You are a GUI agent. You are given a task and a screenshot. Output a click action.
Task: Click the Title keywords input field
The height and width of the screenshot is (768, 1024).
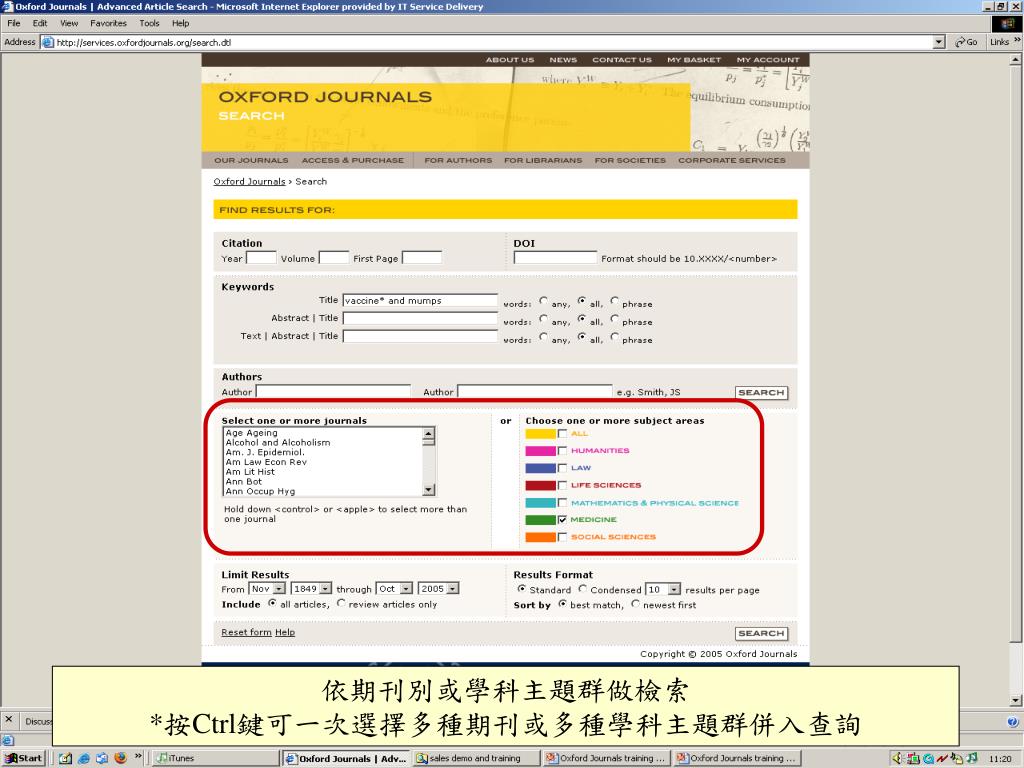(x=420, y=300)
